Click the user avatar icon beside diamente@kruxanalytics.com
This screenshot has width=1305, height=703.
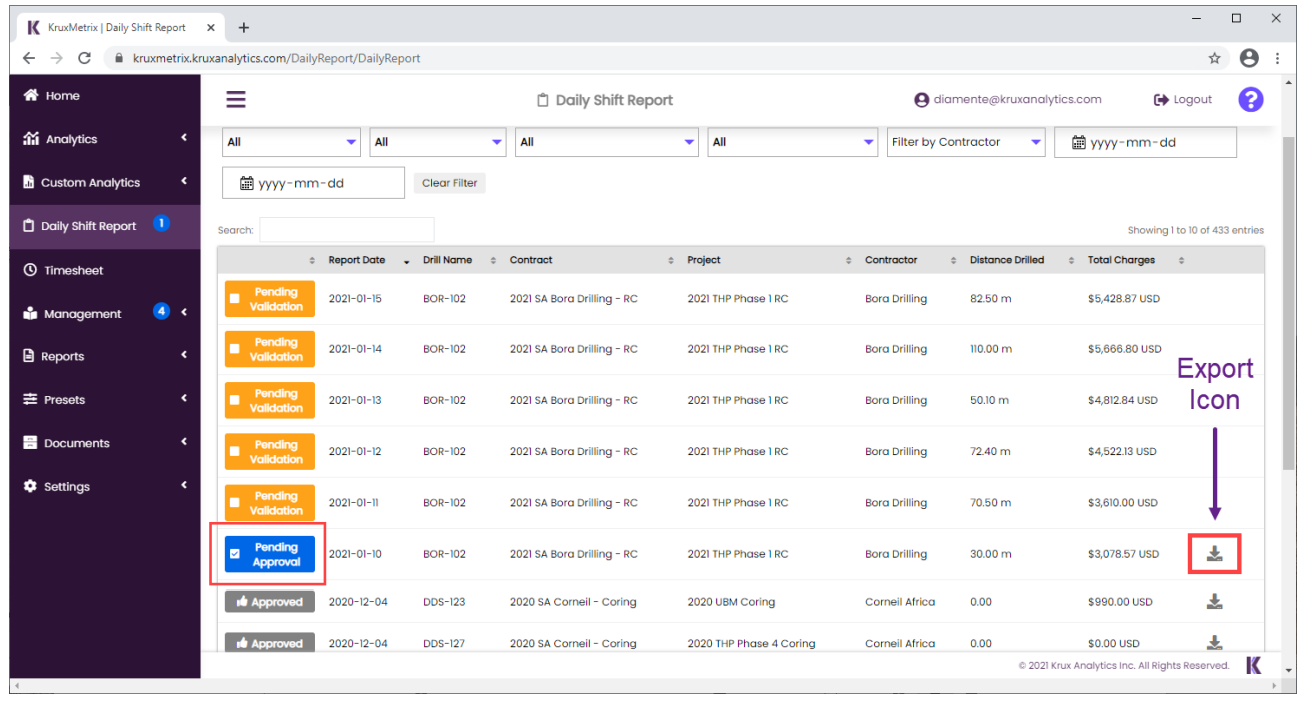pyautogui.click(x=921, y=100)
